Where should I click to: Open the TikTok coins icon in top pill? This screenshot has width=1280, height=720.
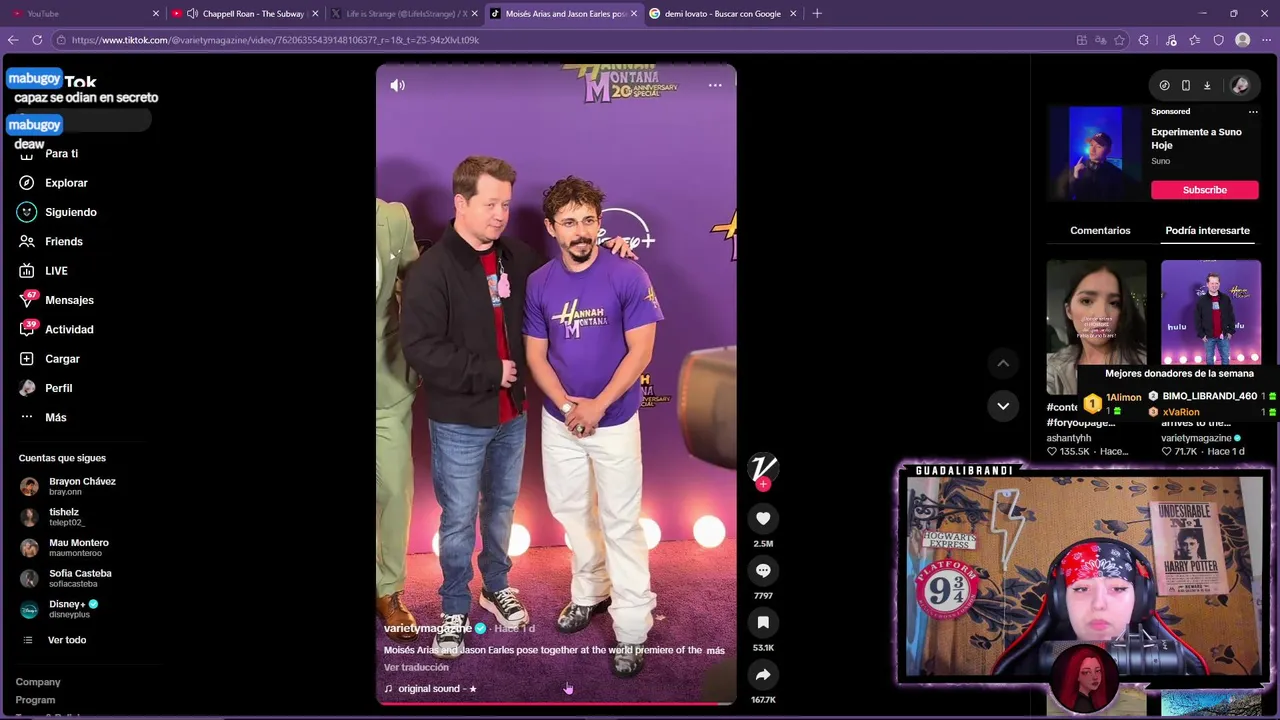point(1164,86)
